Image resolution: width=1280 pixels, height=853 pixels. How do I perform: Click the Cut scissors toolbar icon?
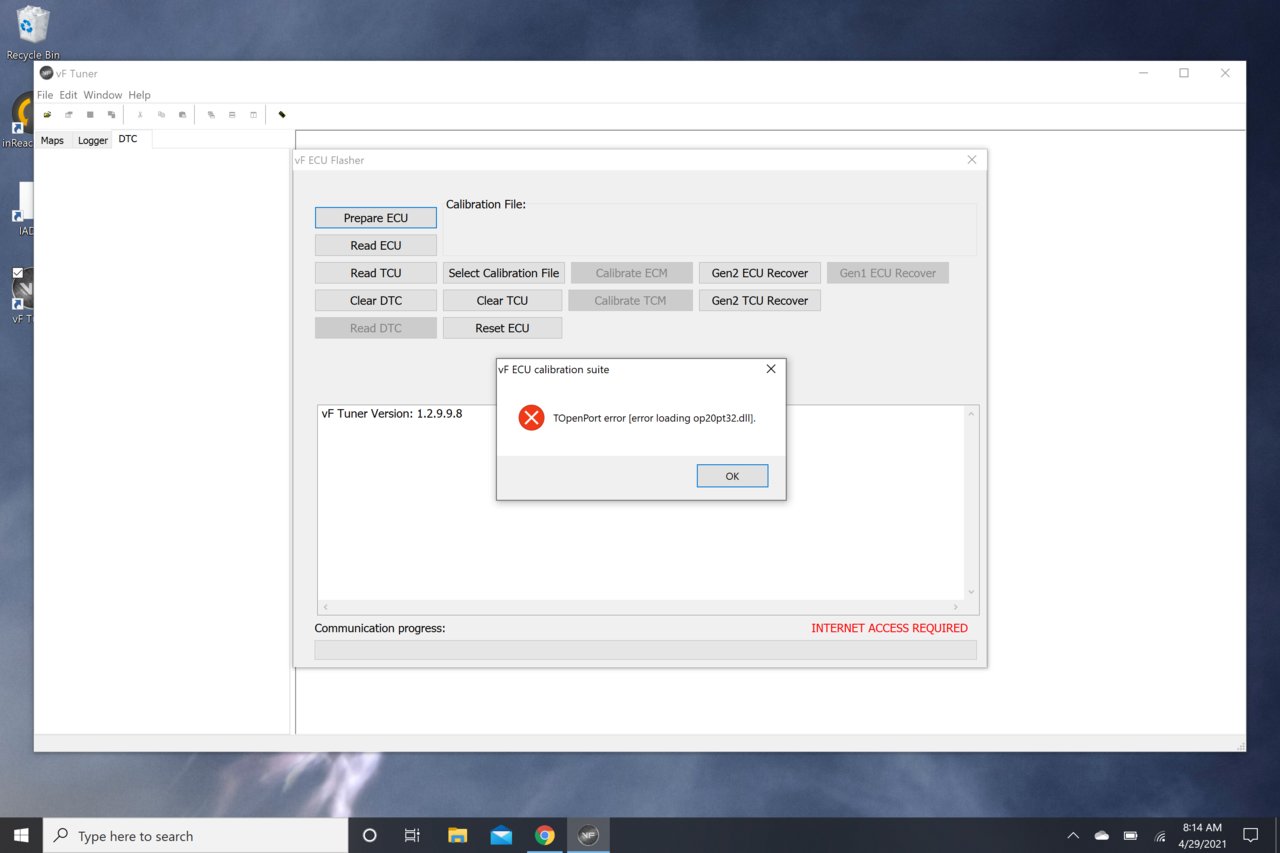tap(140, 115)
